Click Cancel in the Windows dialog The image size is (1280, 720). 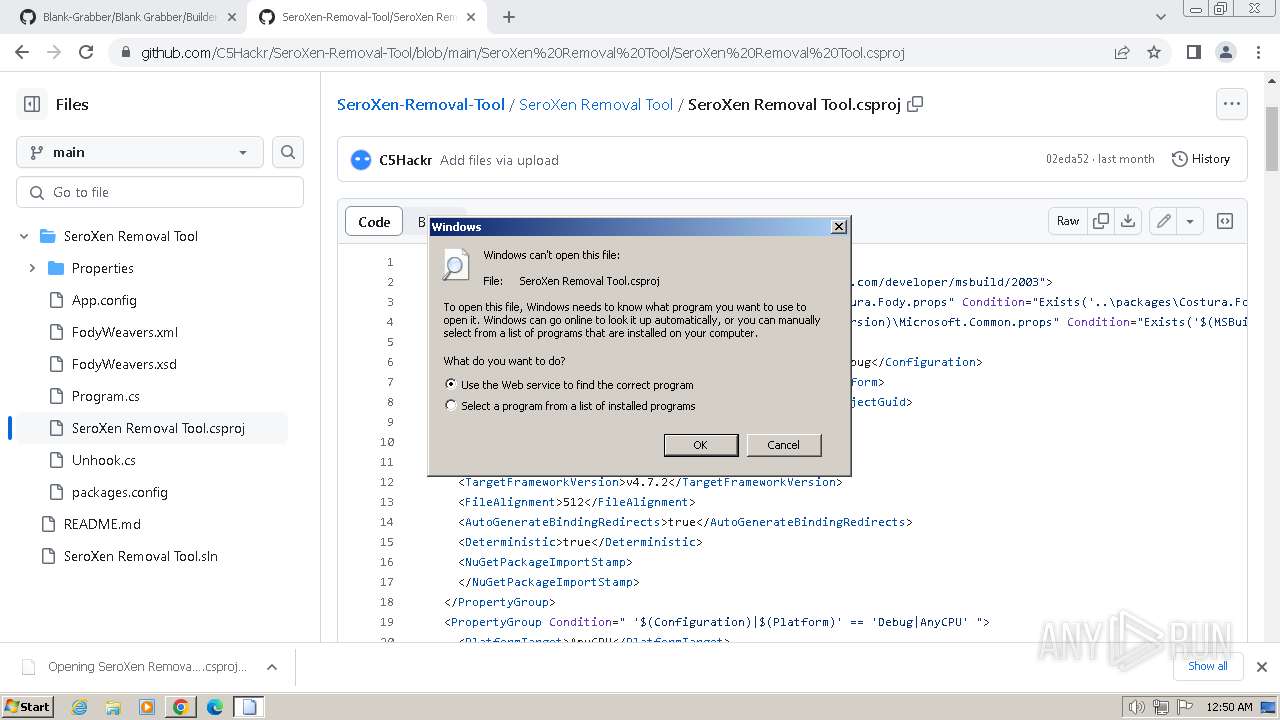783,445
